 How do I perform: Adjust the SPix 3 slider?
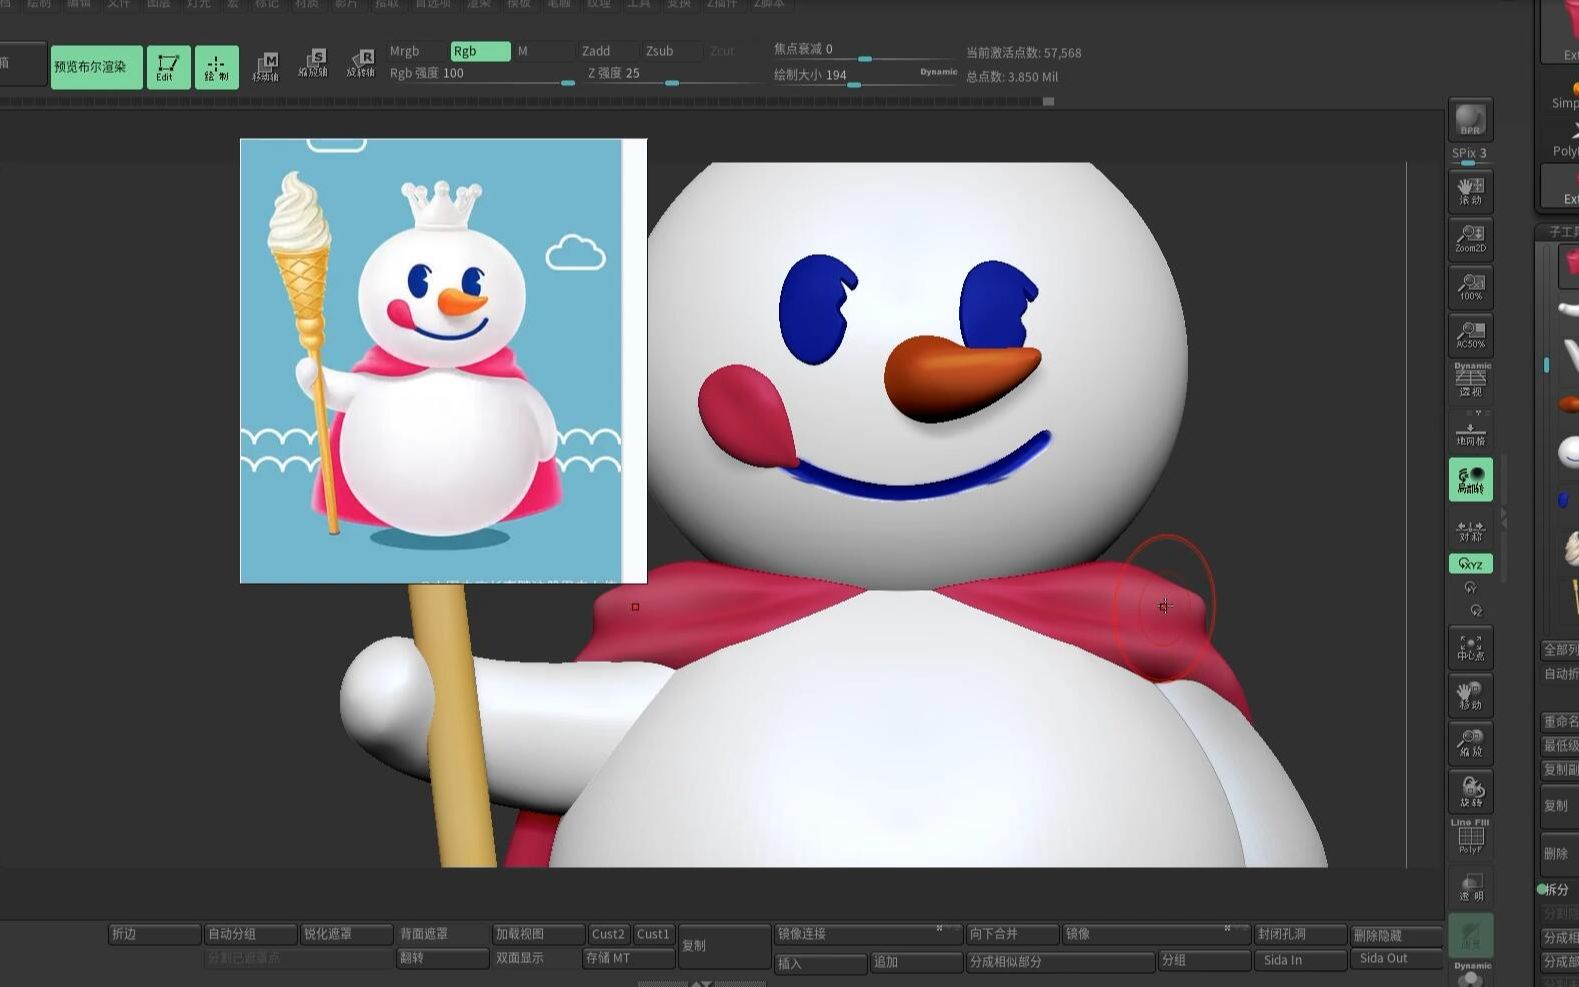pos(1470,155)
